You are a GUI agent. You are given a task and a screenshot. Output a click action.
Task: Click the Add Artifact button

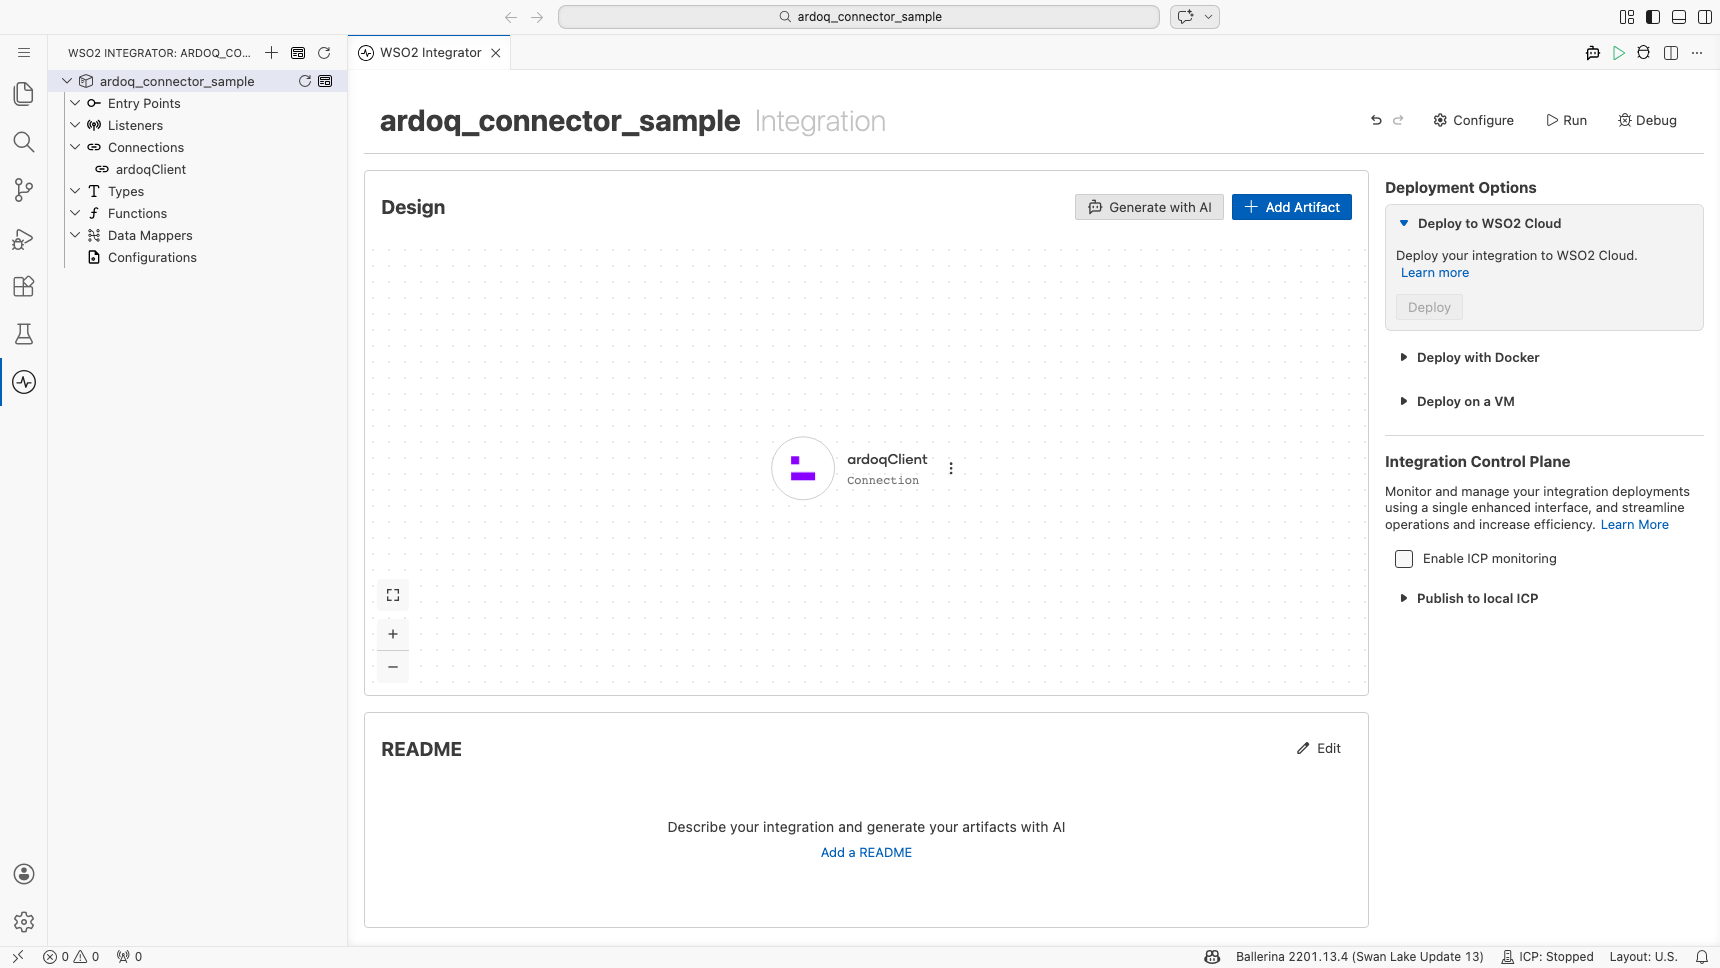point(1292,207)
